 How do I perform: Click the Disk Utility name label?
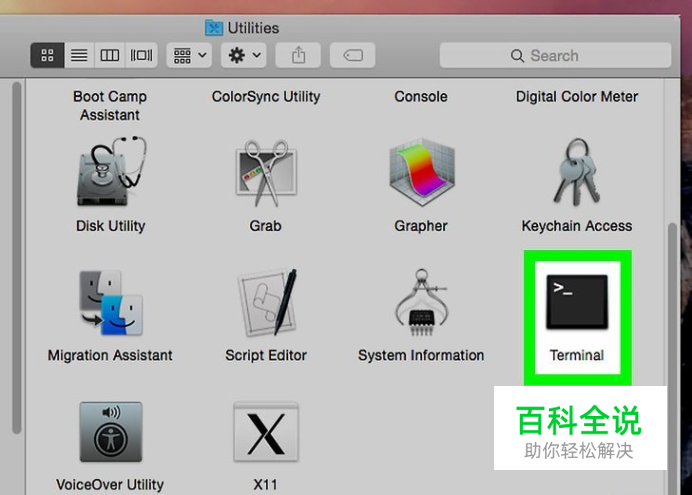coord(111,226)
